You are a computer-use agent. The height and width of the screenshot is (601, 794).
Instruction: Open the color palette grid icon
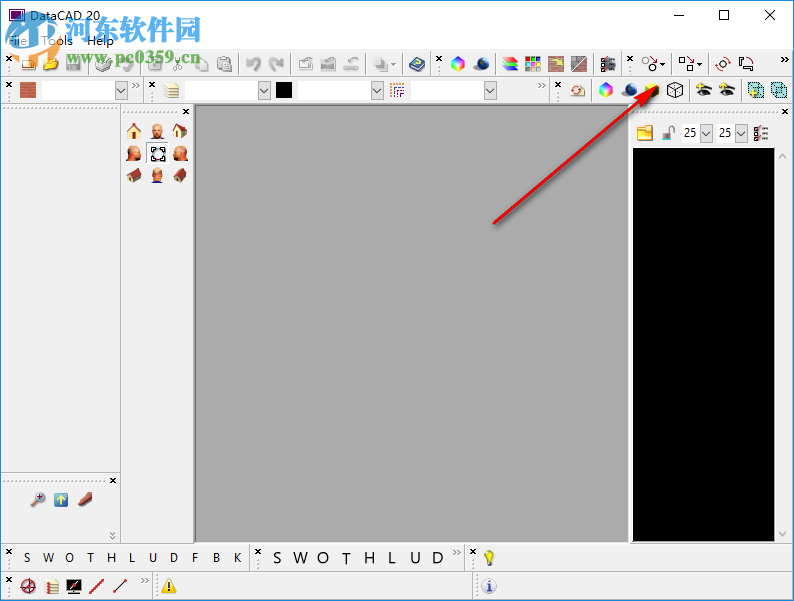point(533,64)
